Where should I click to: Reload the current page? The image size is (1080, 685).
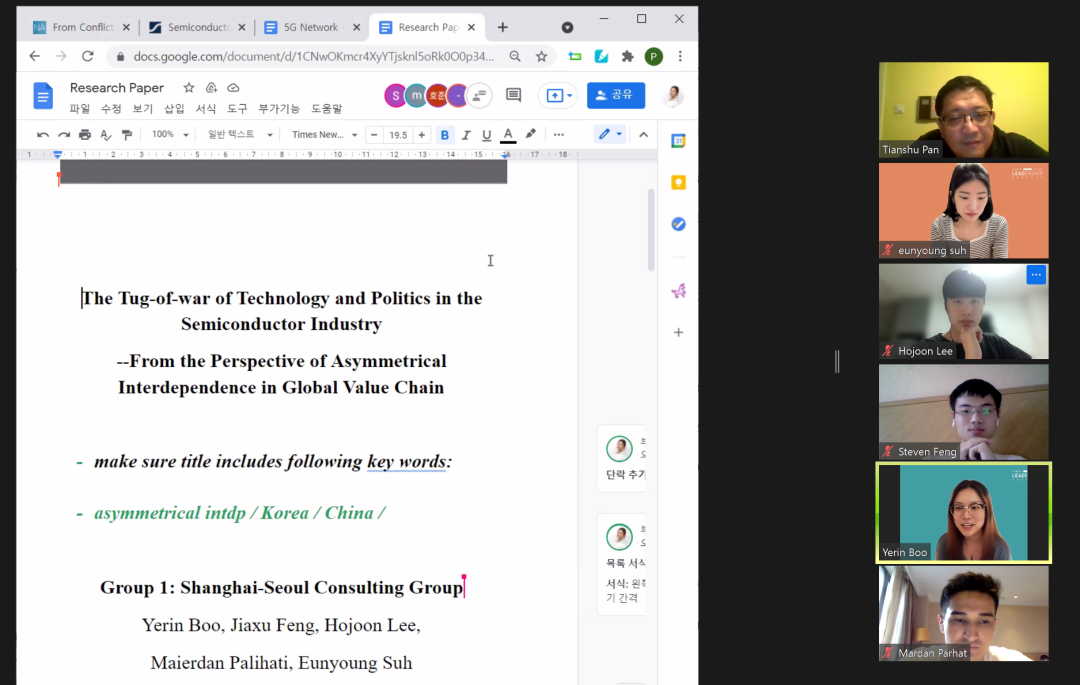tap(87, 56)
